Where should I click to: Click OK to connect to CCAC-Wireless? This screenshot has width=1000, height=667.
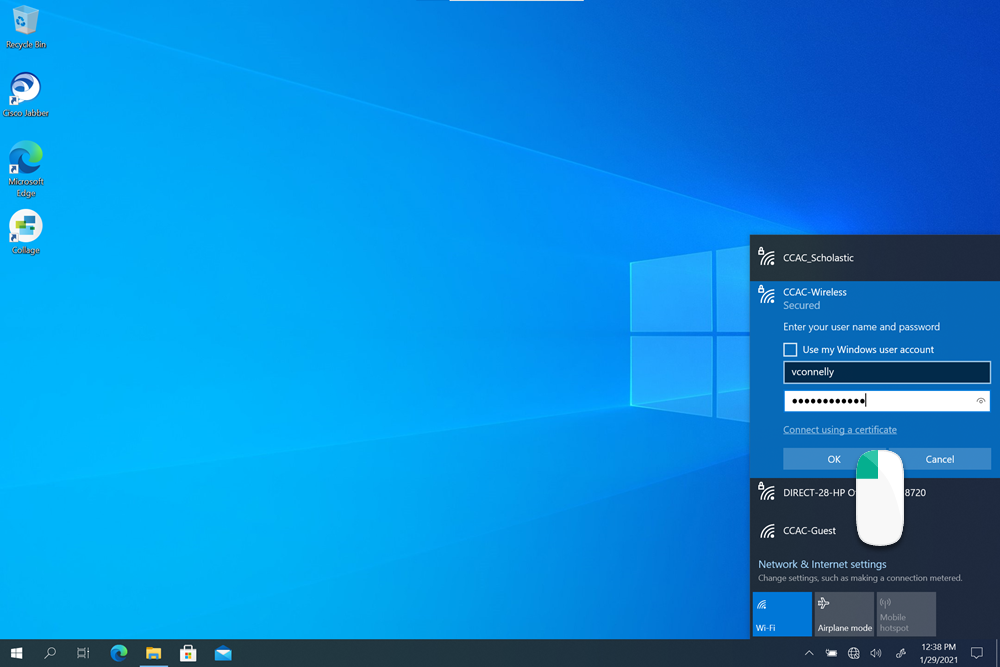coord(834,459)
